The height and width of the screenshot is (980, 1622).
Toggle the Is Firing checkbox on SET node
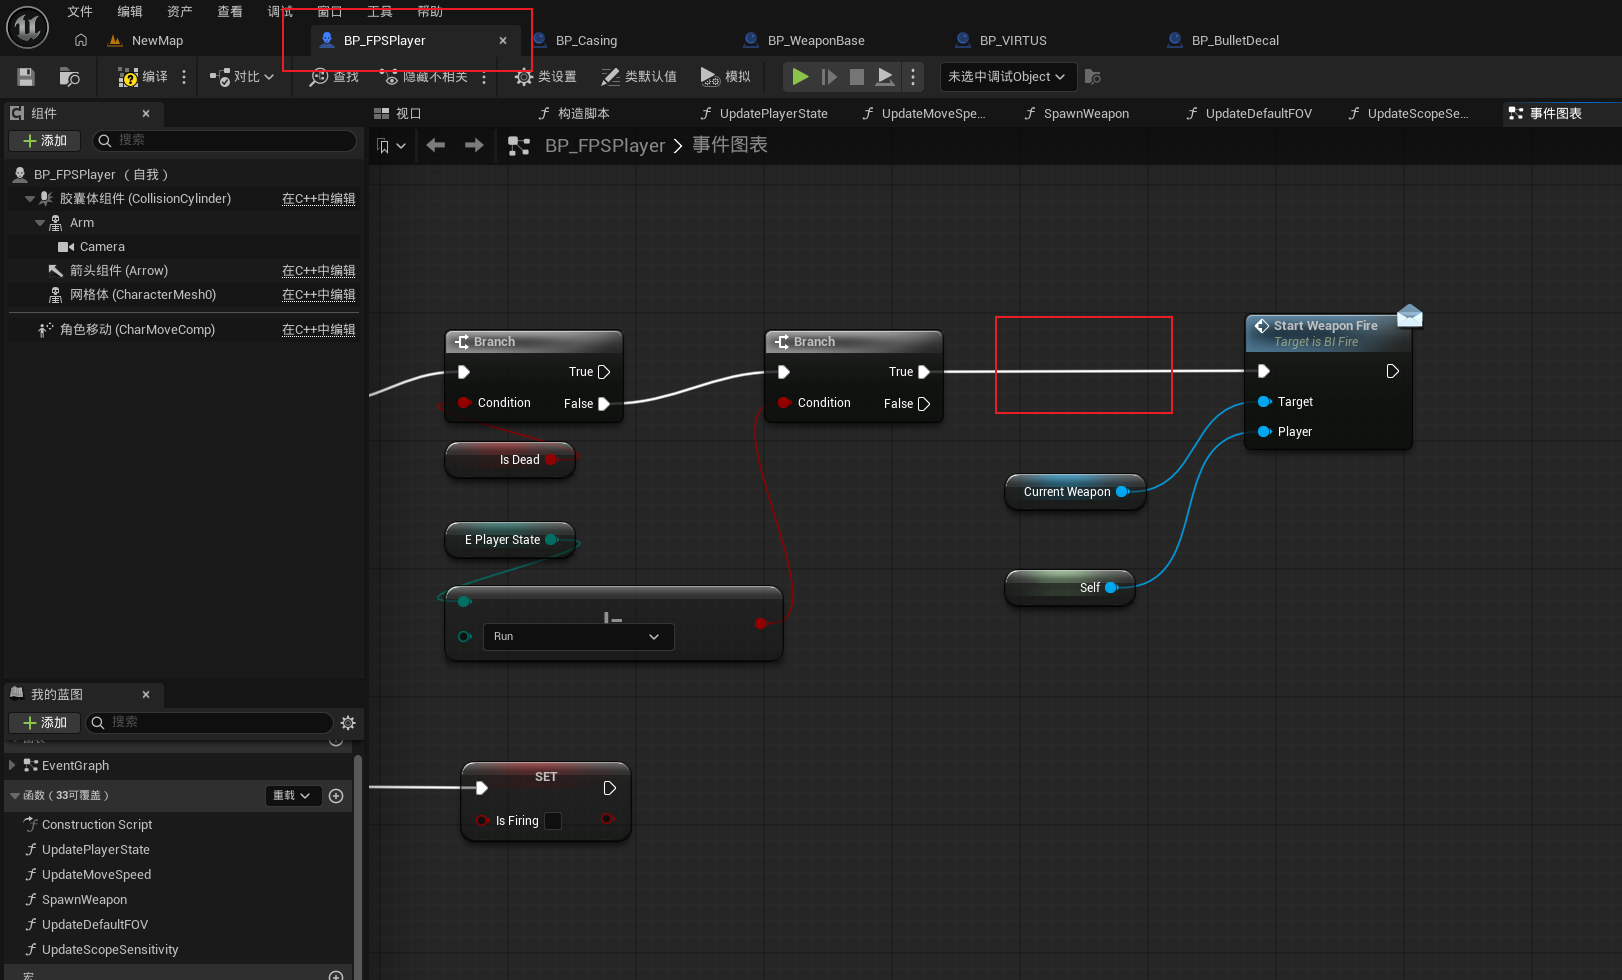tap(553, 821)
